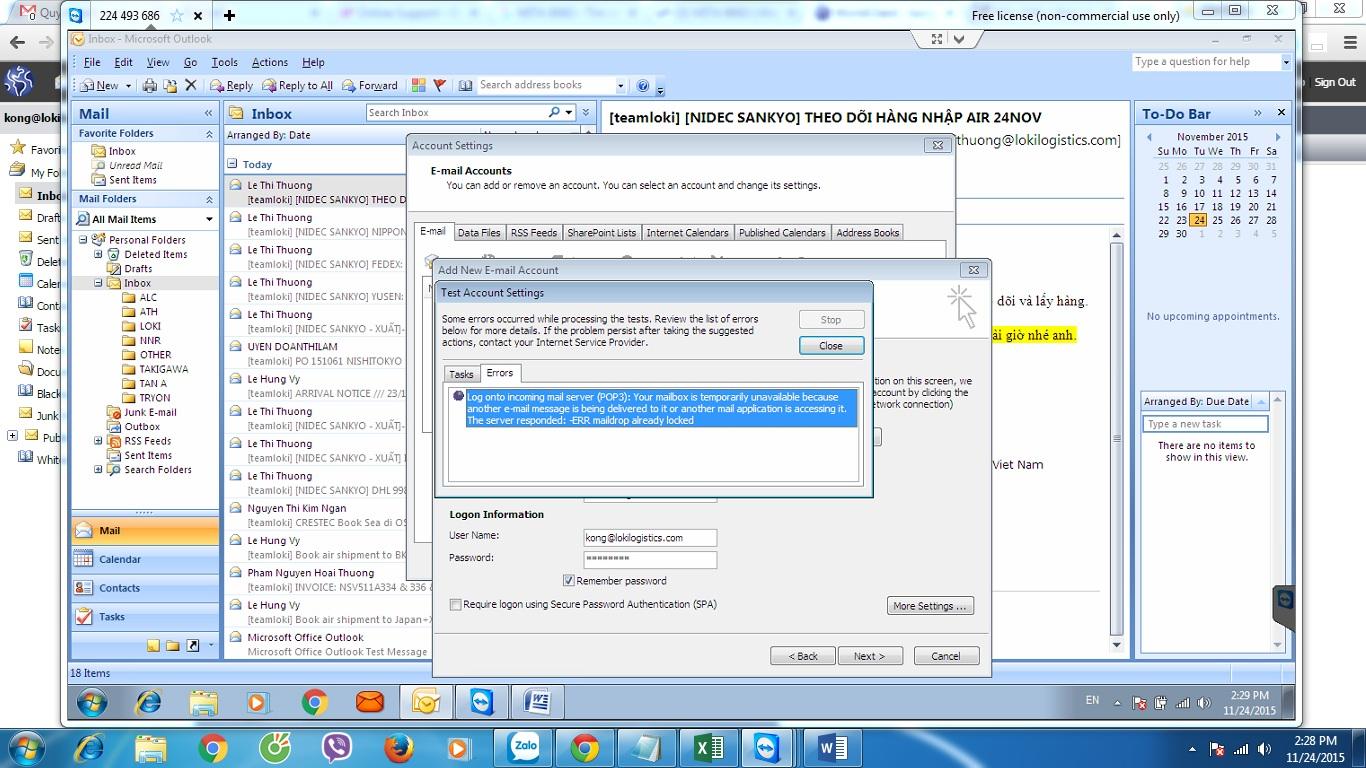Image resolution: width=1366 pixels, height=768 pixels.
Task: Click Reply to All in toolbar
Action: coord(297,86)
